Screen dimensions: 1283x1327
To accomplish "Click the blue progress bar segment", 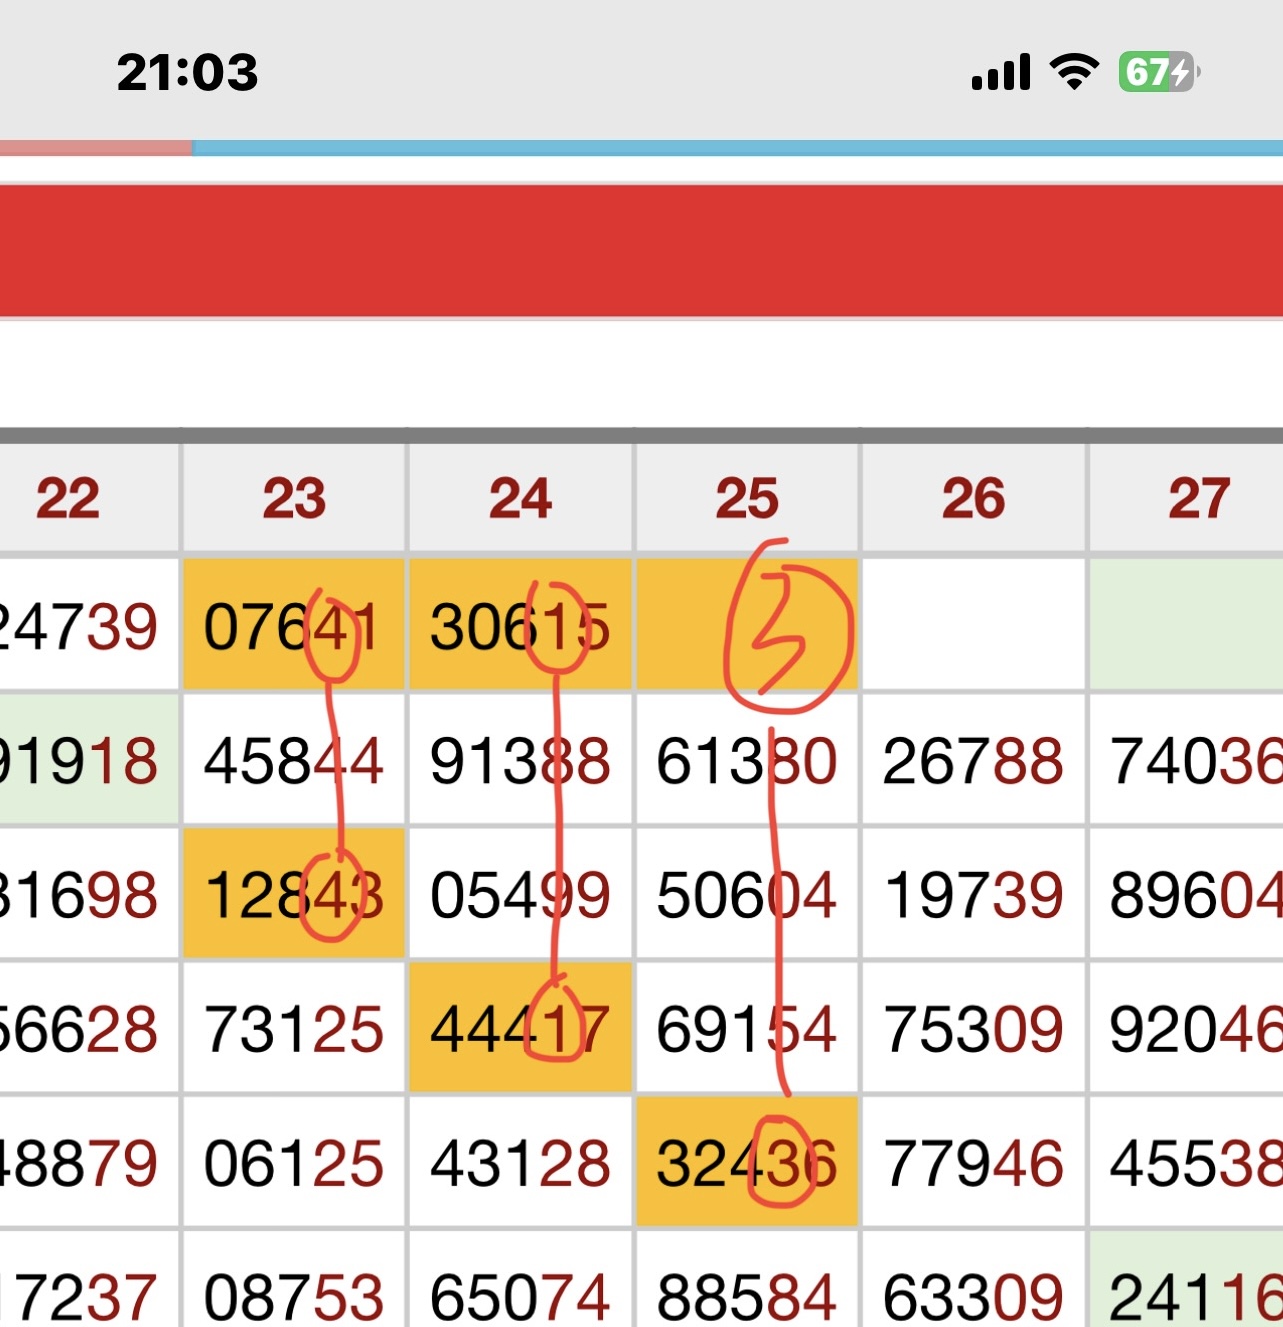I will click(x=736, y=148).
